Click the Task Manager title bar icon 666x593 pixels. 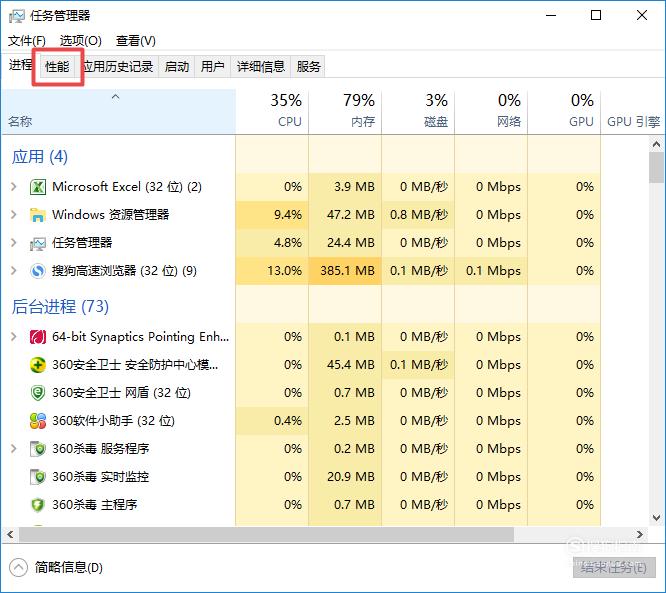(x=17, y=16)
